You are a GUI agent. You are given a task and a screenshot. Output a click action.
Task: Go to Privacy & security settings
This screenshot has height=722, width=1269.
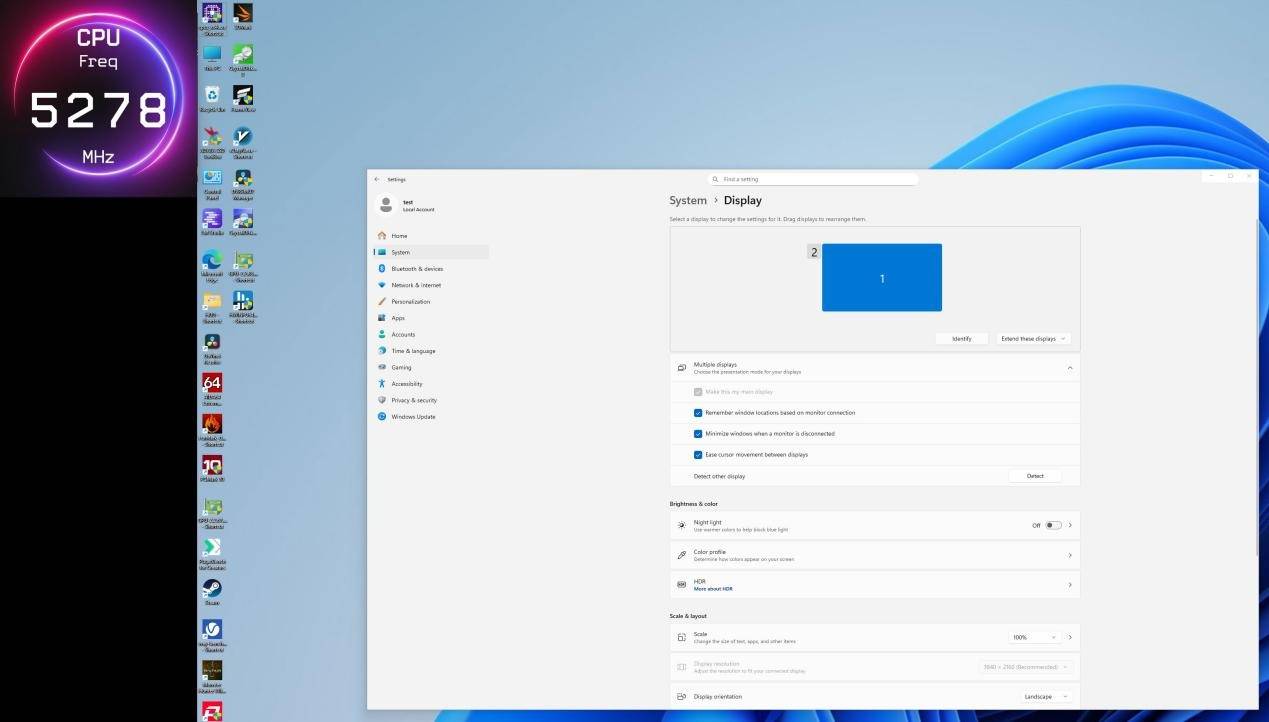click(413, 400)
